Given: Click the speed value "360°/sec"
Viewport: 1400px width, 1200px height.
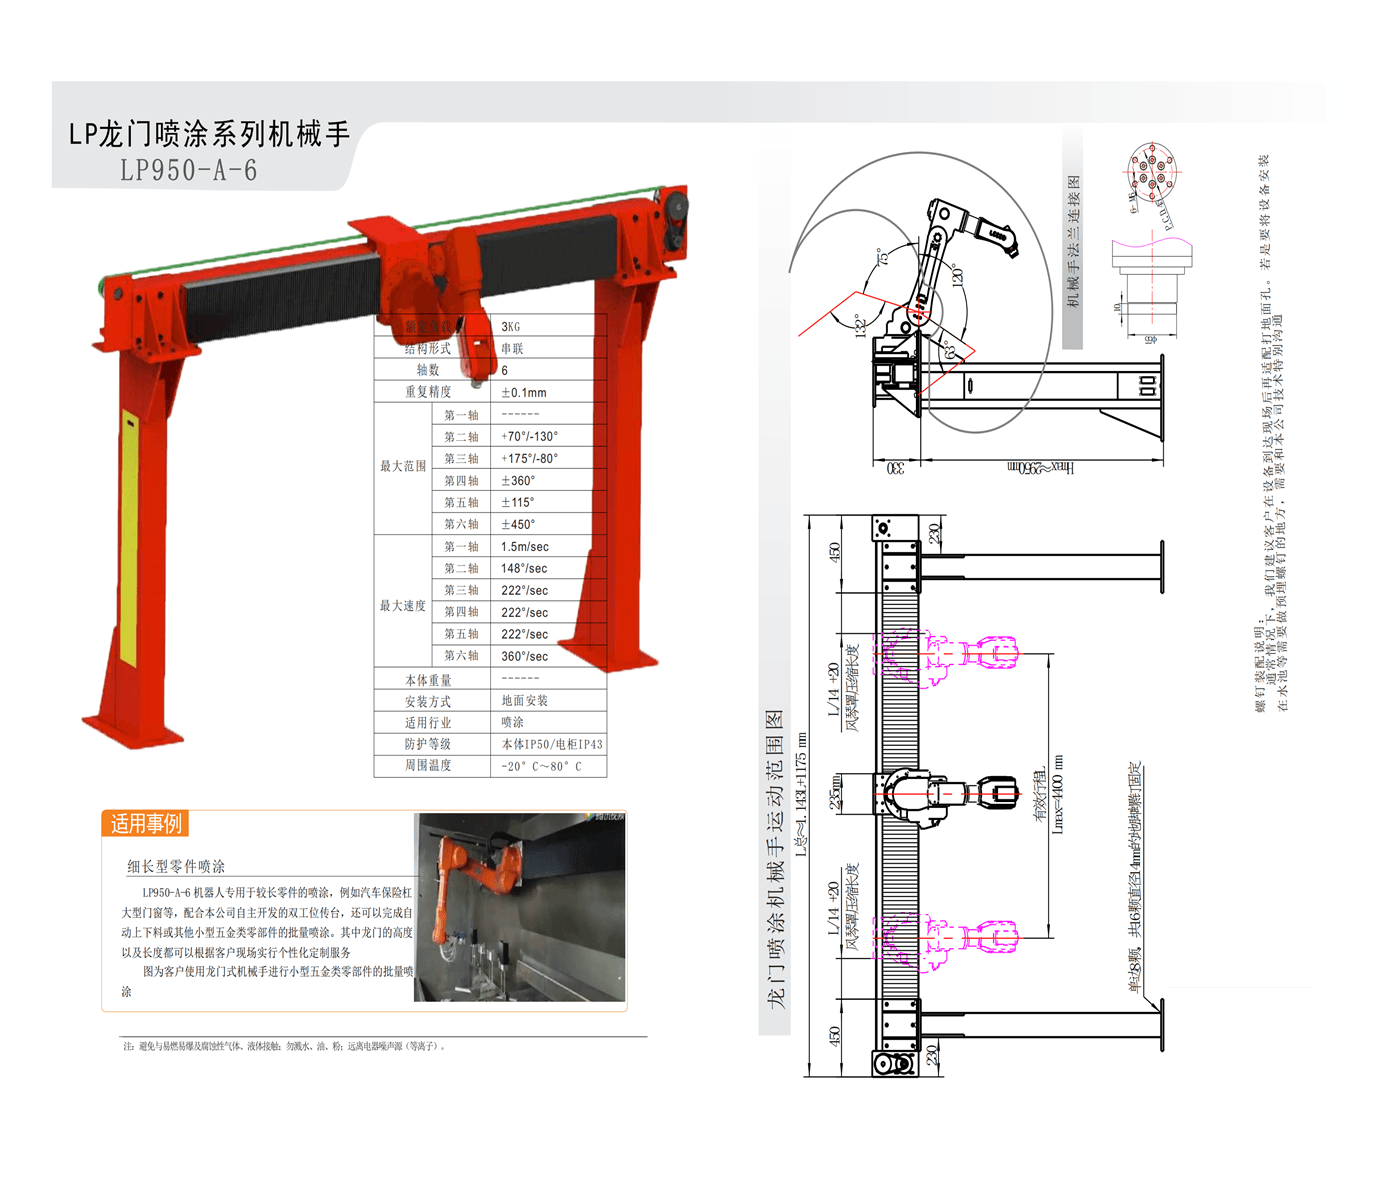Looking at the screenshot, I should point(524,657).
